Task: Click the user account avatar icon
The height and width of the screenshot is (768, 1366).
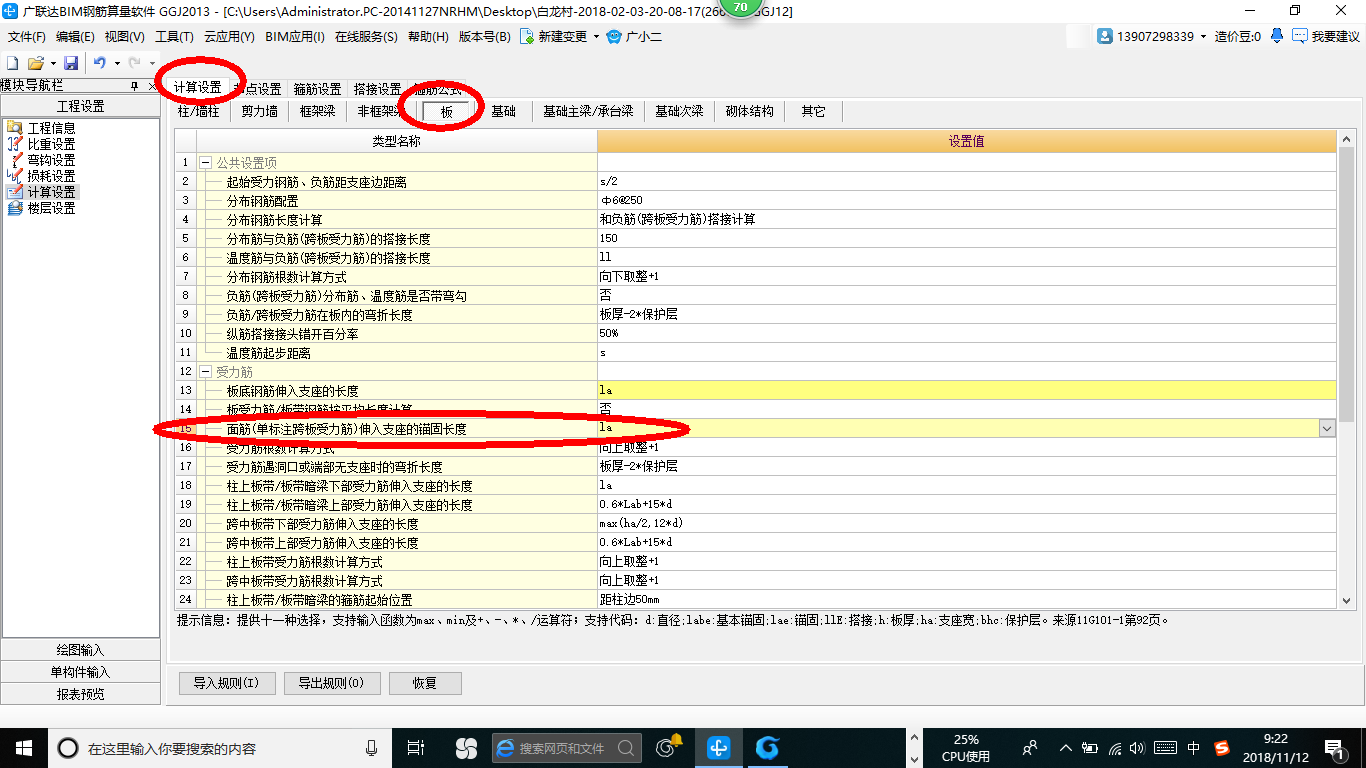Action: click(1105, 36)
